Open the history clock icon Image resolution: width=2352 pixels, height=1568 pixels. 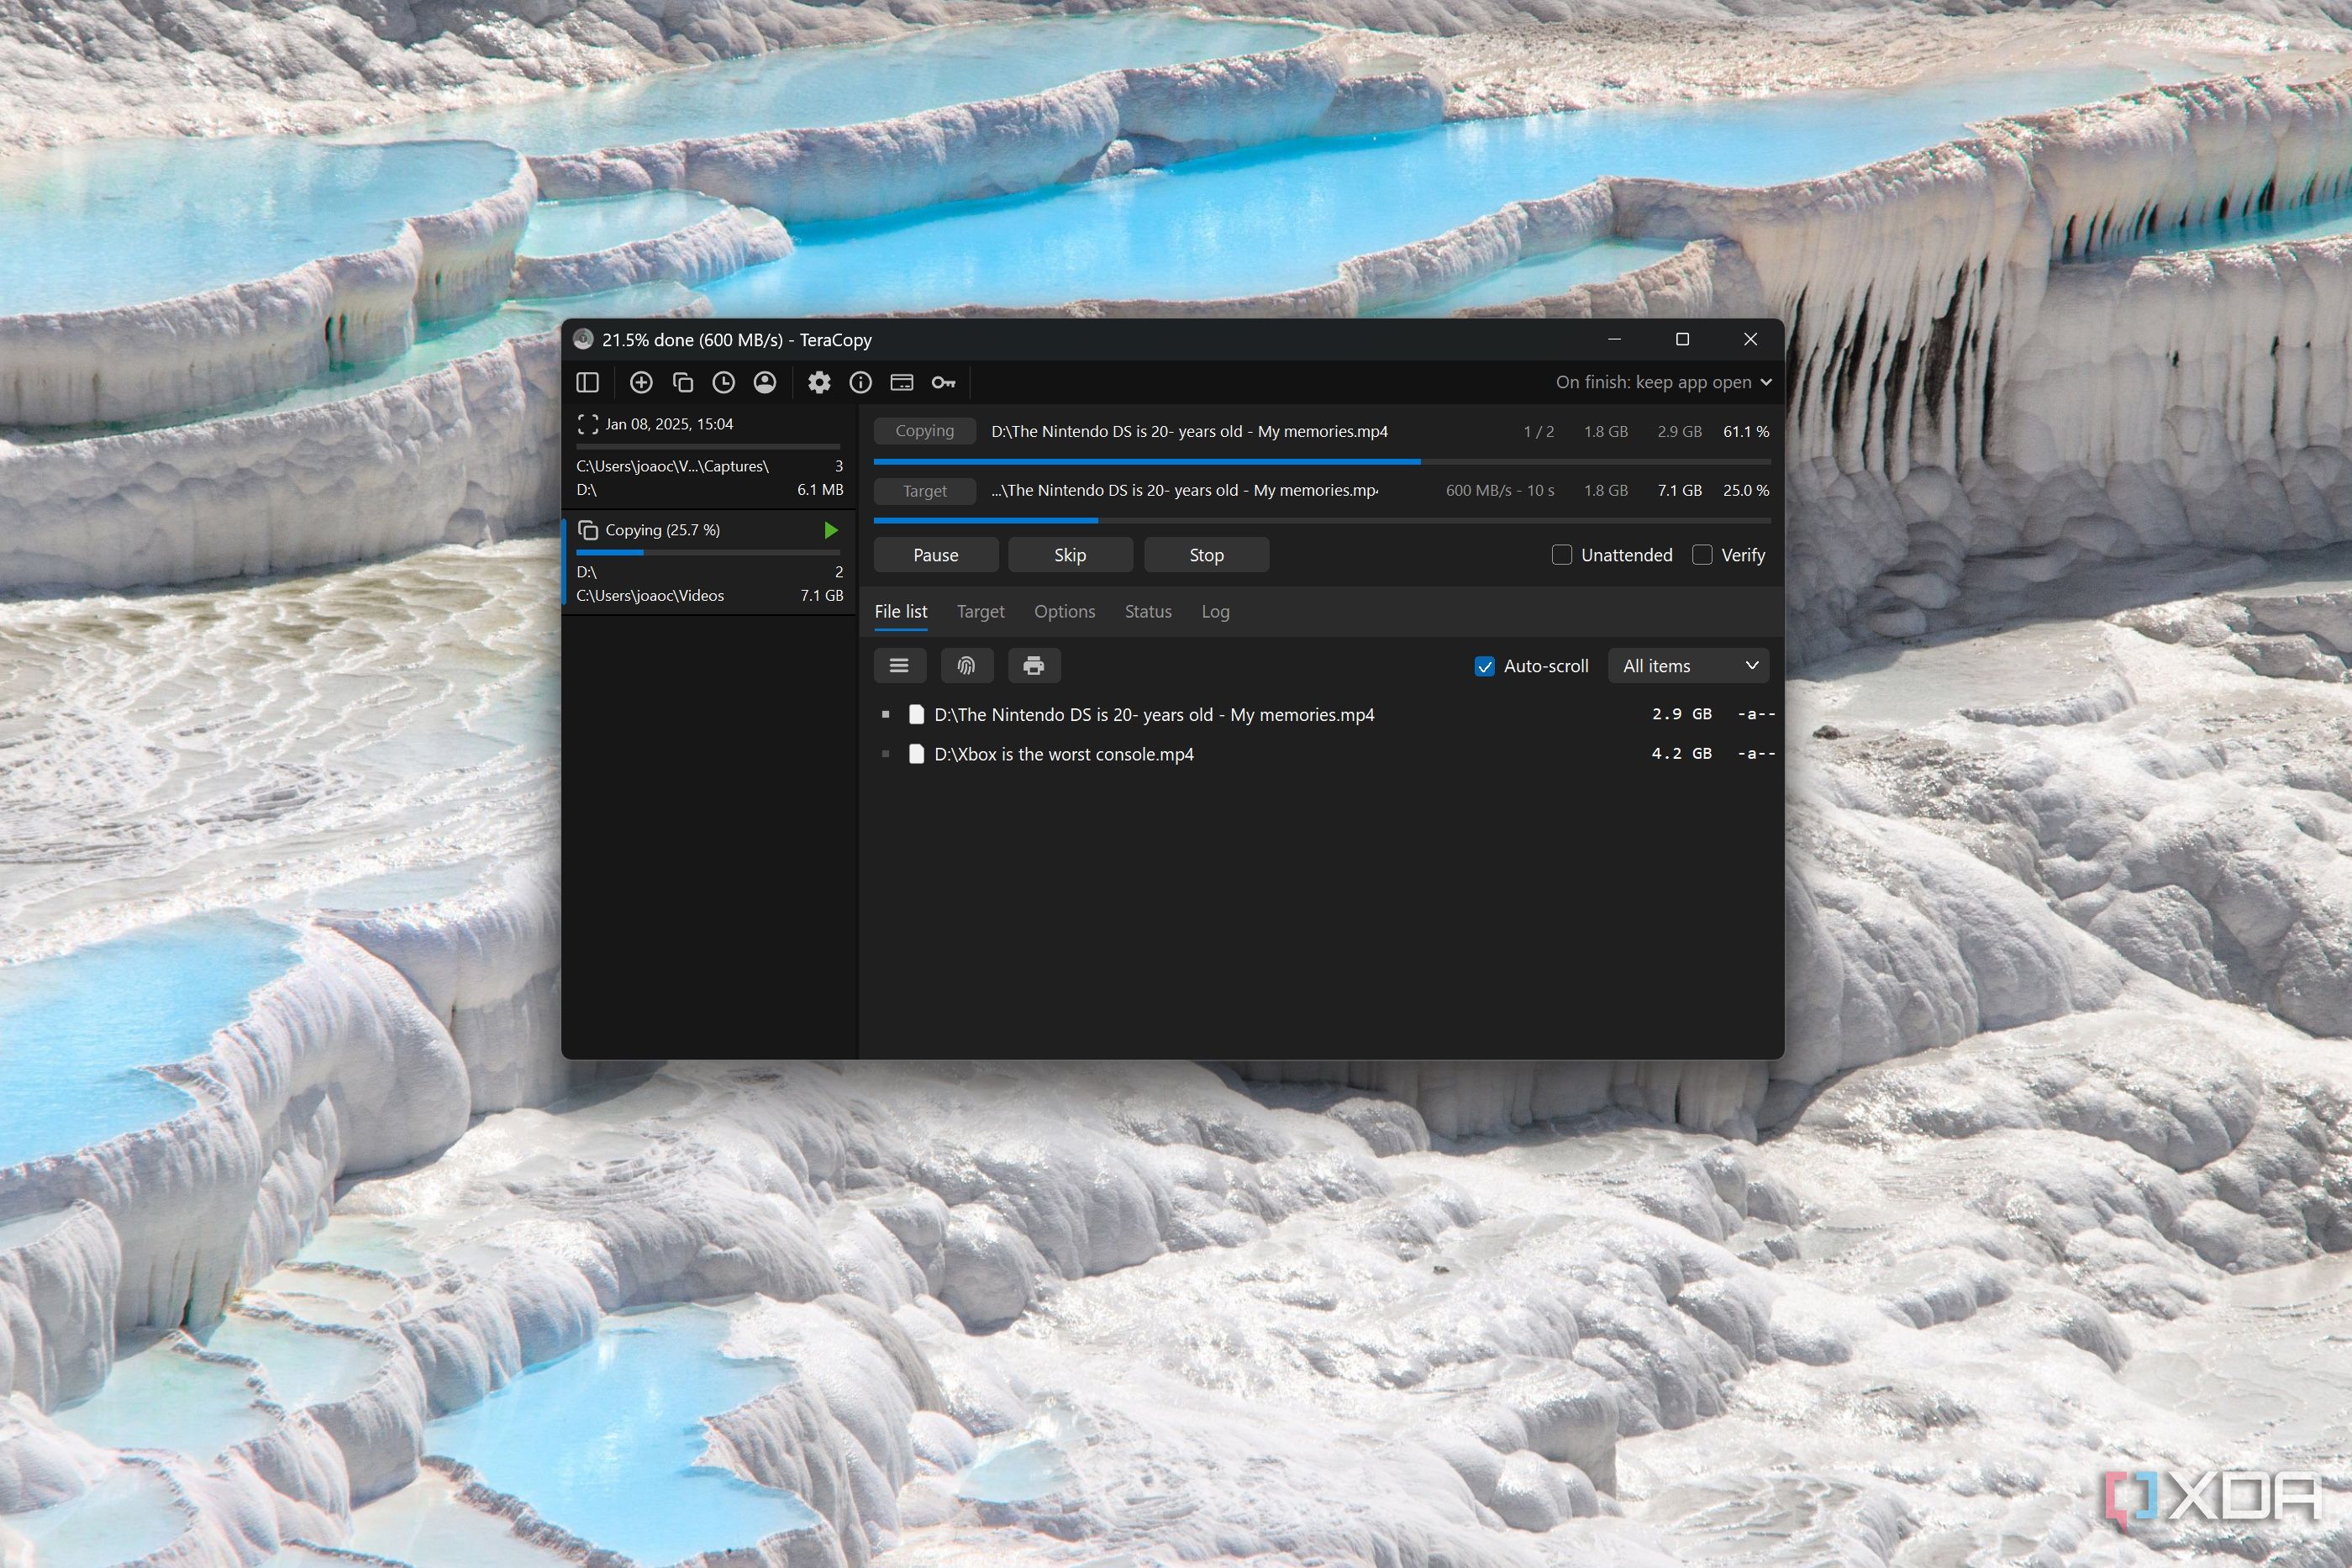click(x=724, y=382)
